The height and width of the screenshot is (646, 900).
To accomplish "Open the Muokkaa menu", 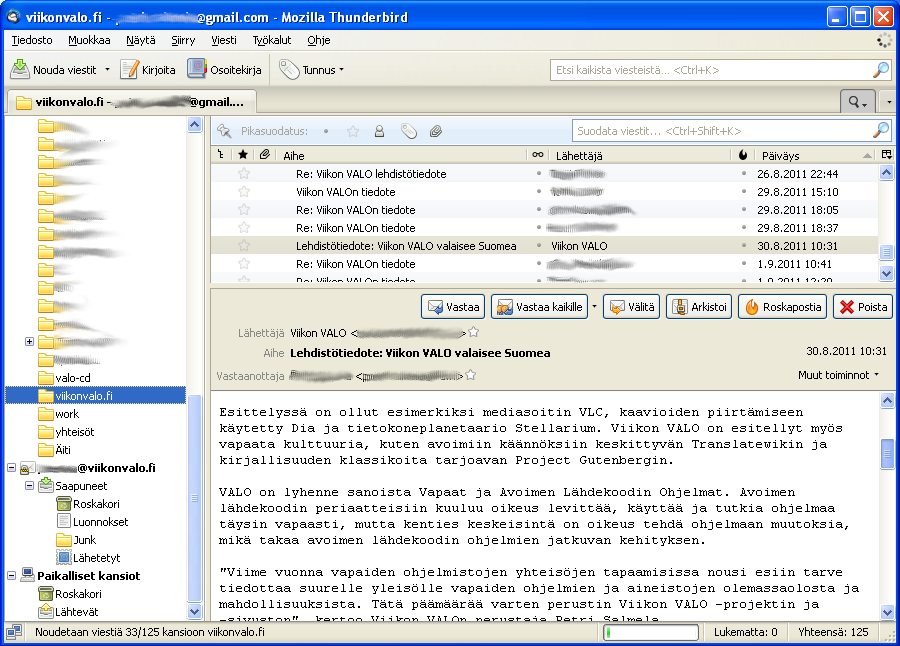I will 89,40.
